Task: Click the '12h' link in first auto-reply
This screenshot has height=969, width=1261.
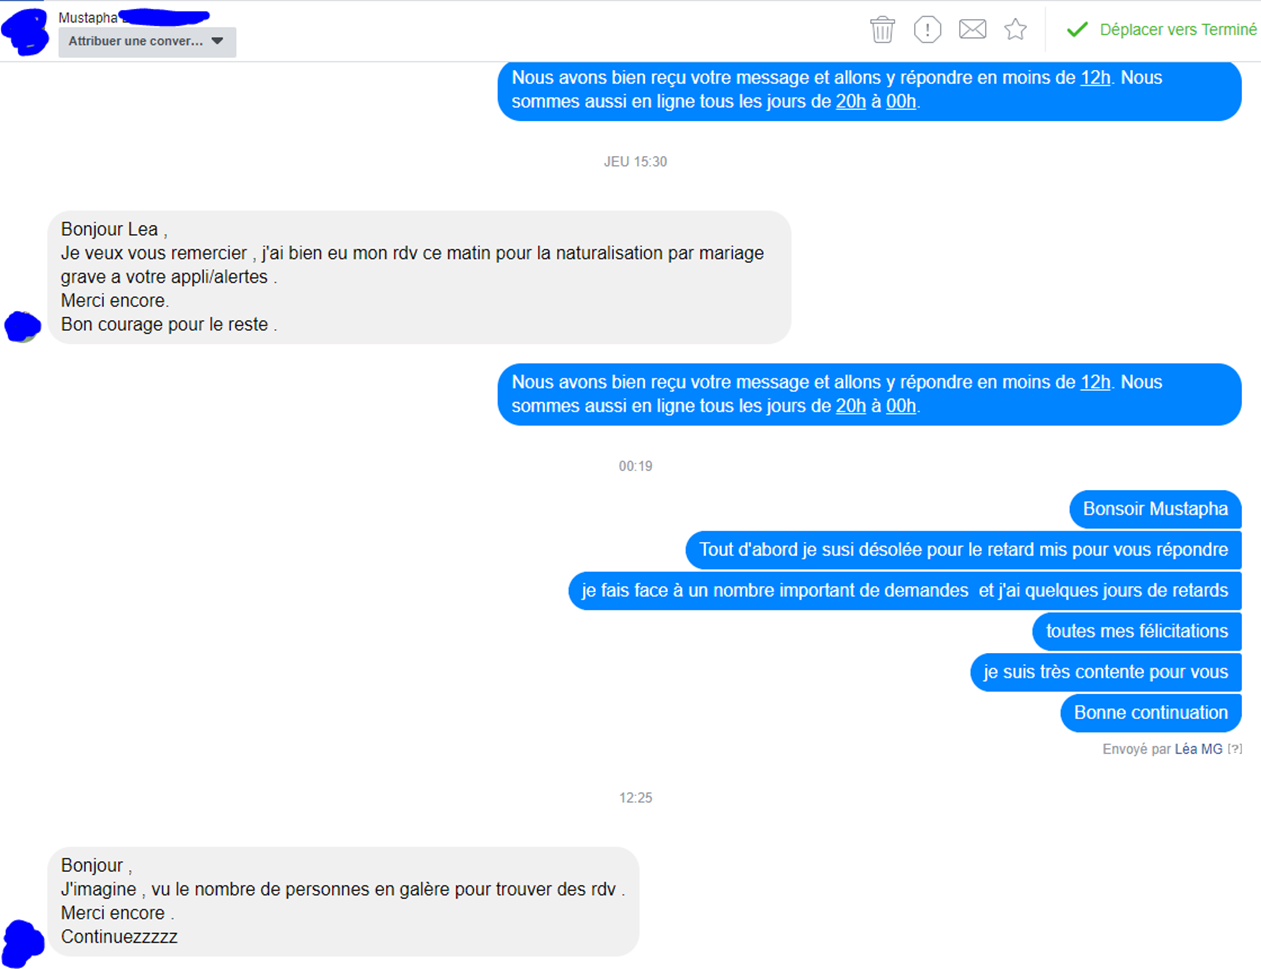Action: point(1095,78)
